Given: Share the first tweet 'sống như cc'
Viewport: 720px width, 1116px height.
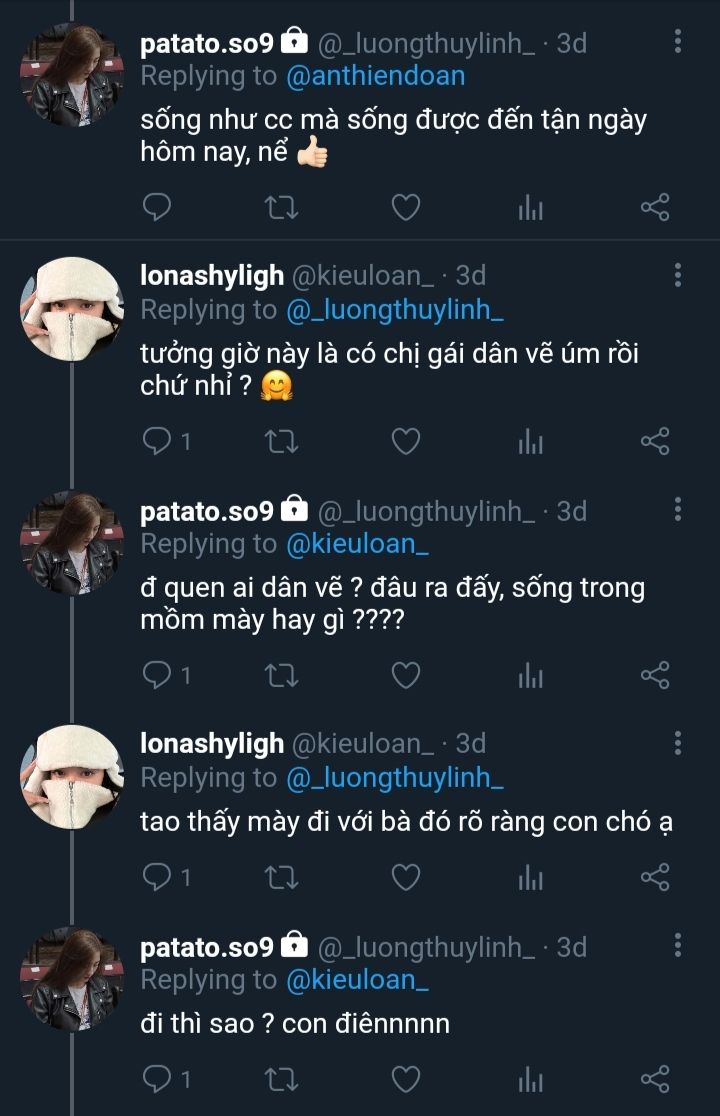Looking at the screenshot, I should click(x=654, y=208).
